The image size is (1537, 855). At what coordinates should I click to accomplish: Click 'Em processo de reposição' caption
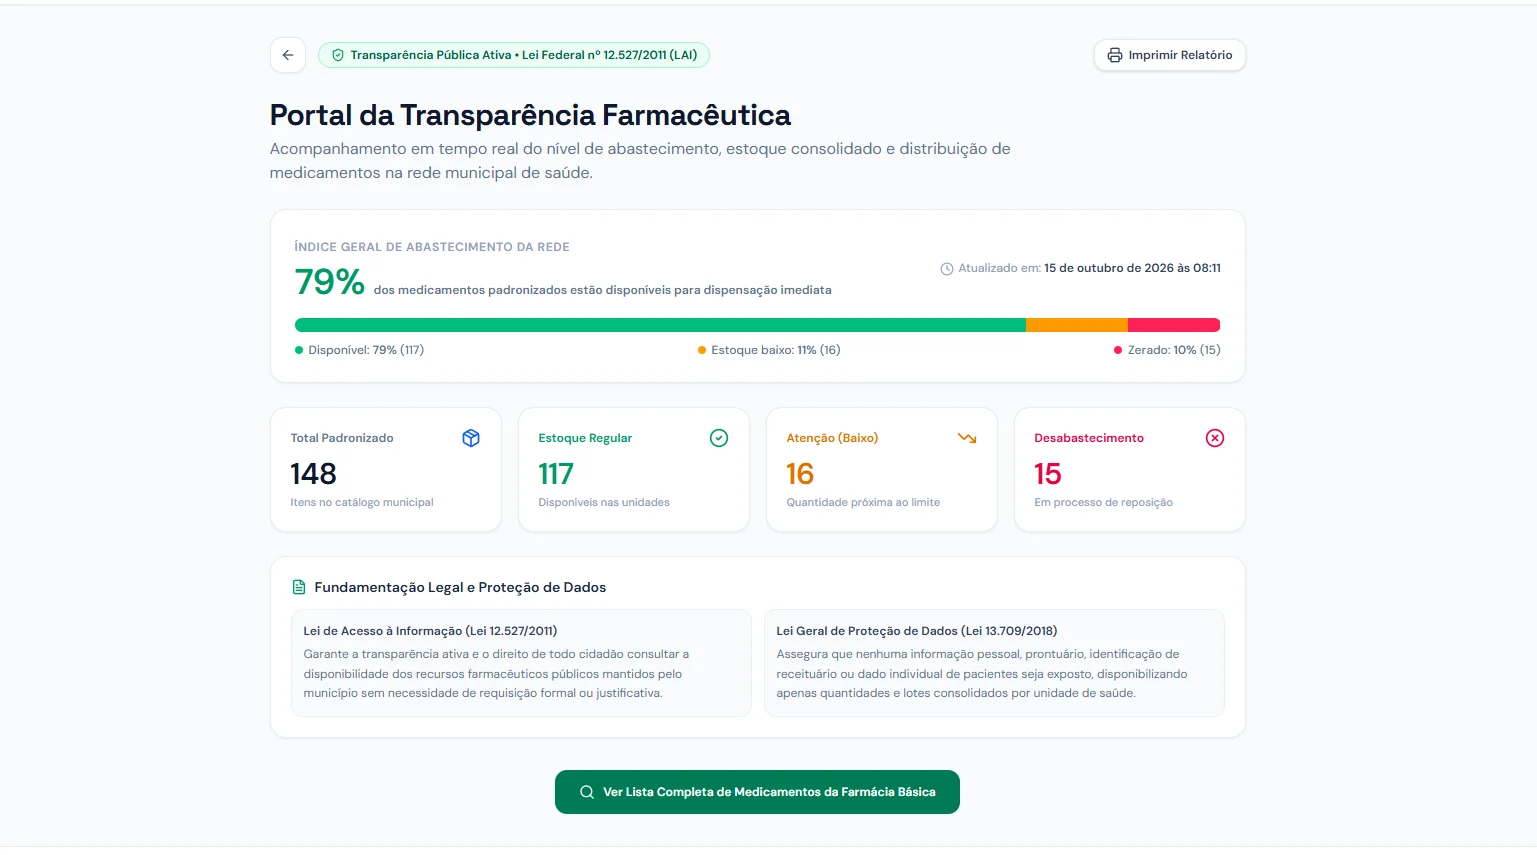pyautogui.click(x=1103, y=502)
